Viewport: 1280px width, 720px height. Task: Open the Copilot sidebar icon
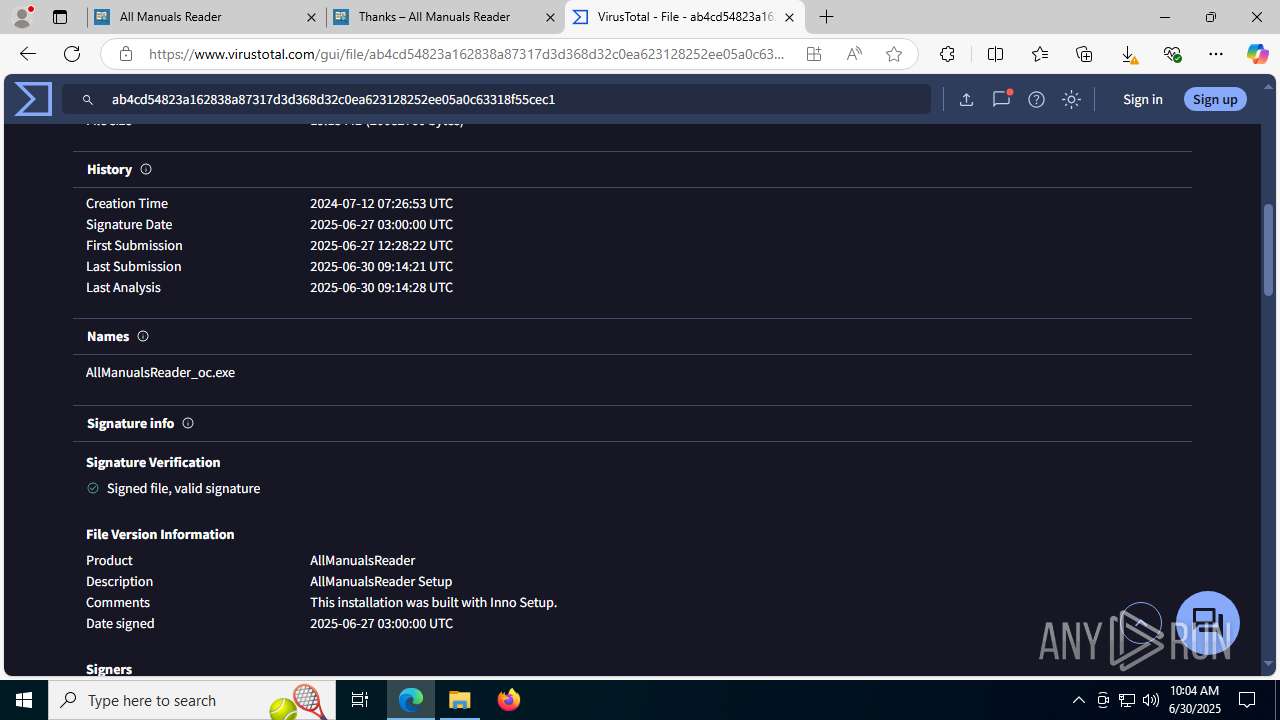[1257, 54]
